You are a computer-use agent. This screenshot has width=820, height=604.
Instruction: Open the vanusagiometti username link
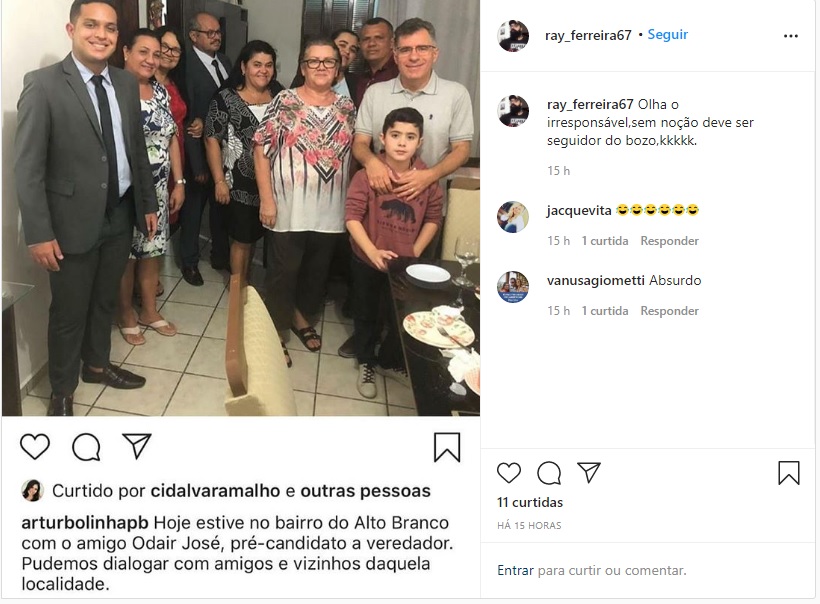(595, 281)
